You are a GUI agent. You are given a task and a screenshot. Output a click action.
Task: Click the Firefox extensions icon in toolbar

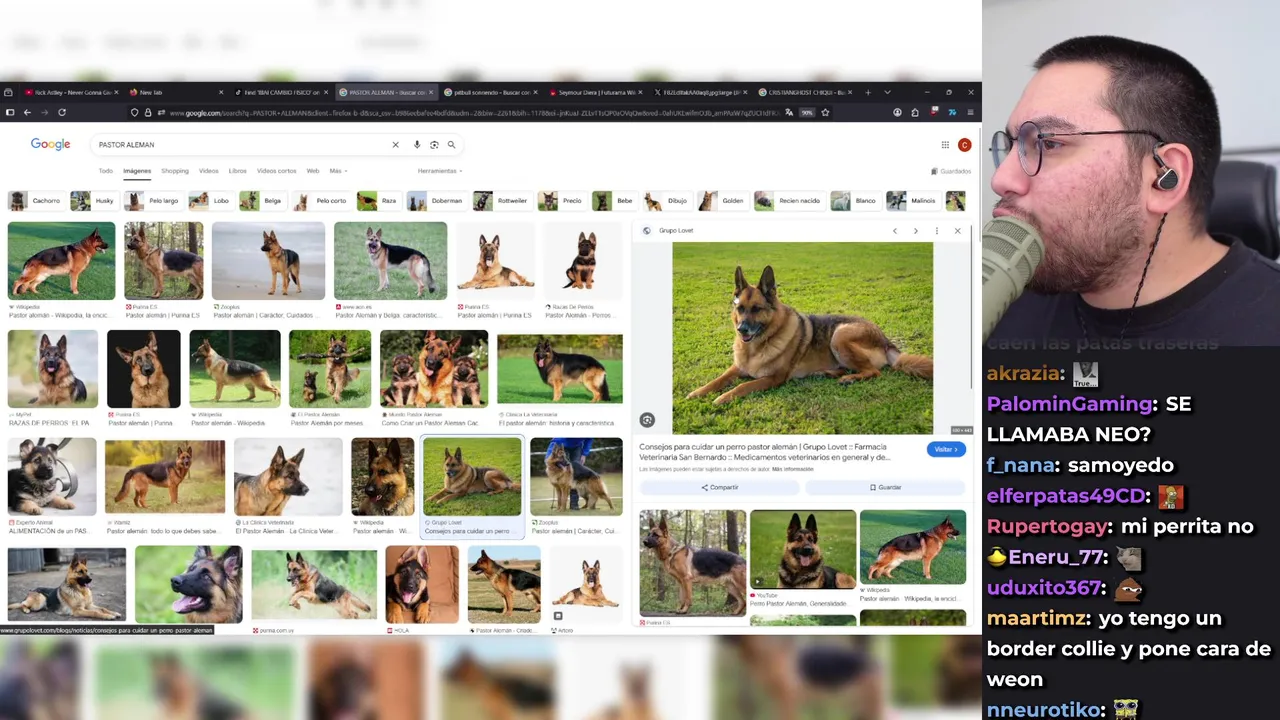tap(915, 112)
